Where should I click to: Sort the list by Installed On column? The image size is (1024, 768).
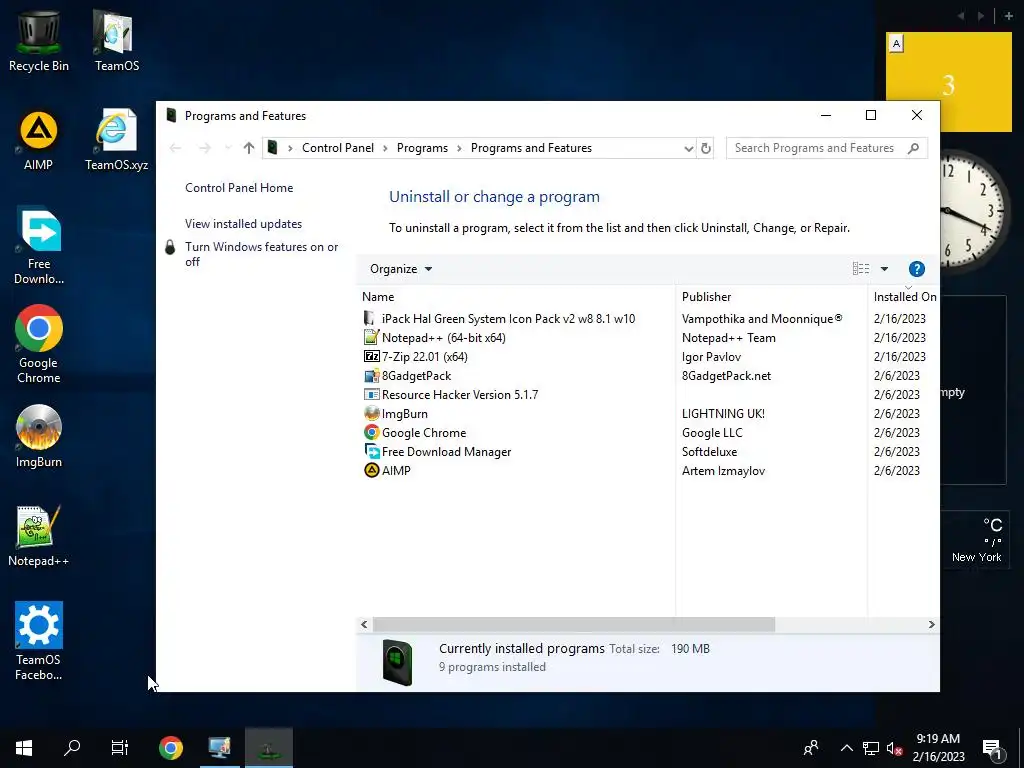coord(904,296)
